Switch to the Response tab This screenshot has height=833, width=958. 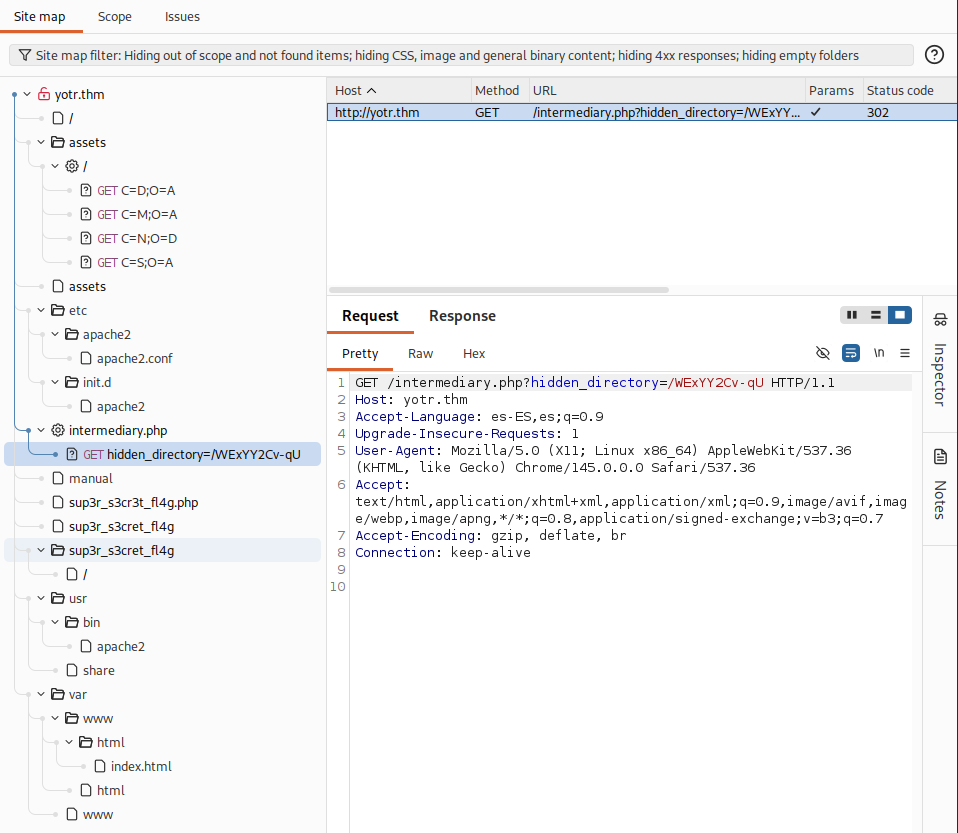[x=462, y=316]
